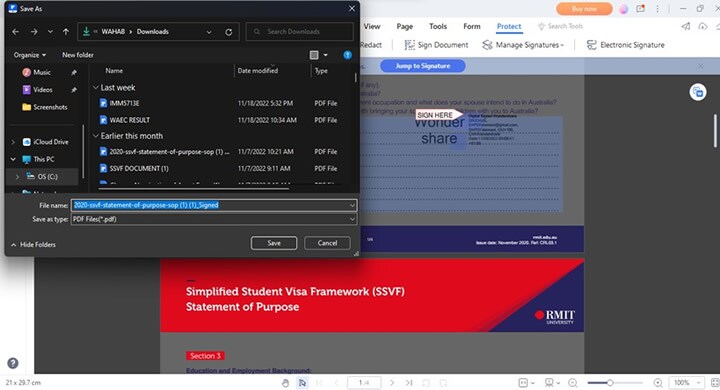Open the Form tab
Screen dimensions: 720x390
point(472,27)
